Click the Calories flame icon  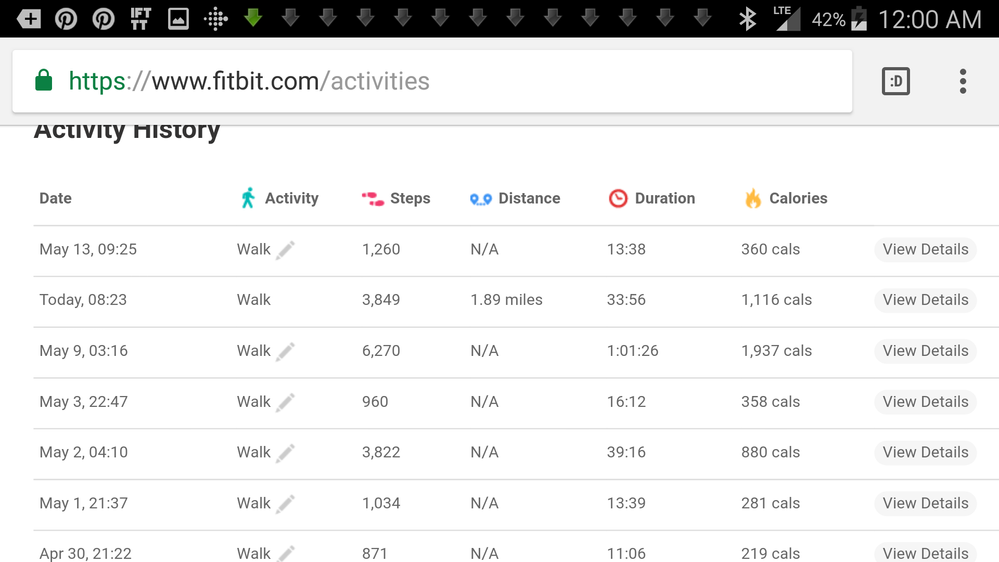point(753,198)
